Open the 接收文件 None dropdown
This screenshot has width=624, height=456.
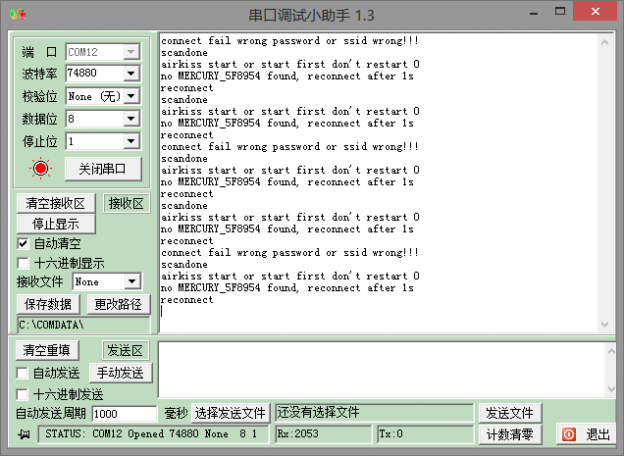click(x=132, y=282)
